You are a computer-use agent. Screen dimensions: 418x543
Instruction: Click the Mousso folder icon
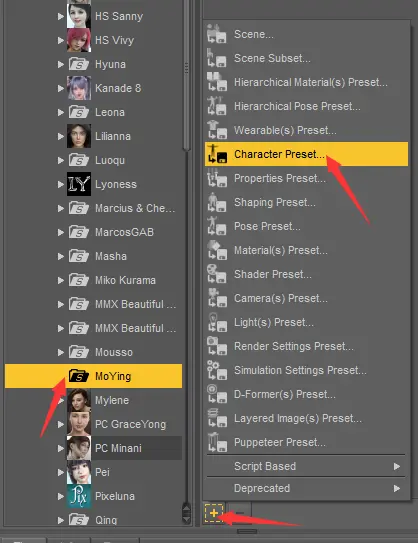pos(79,352)
